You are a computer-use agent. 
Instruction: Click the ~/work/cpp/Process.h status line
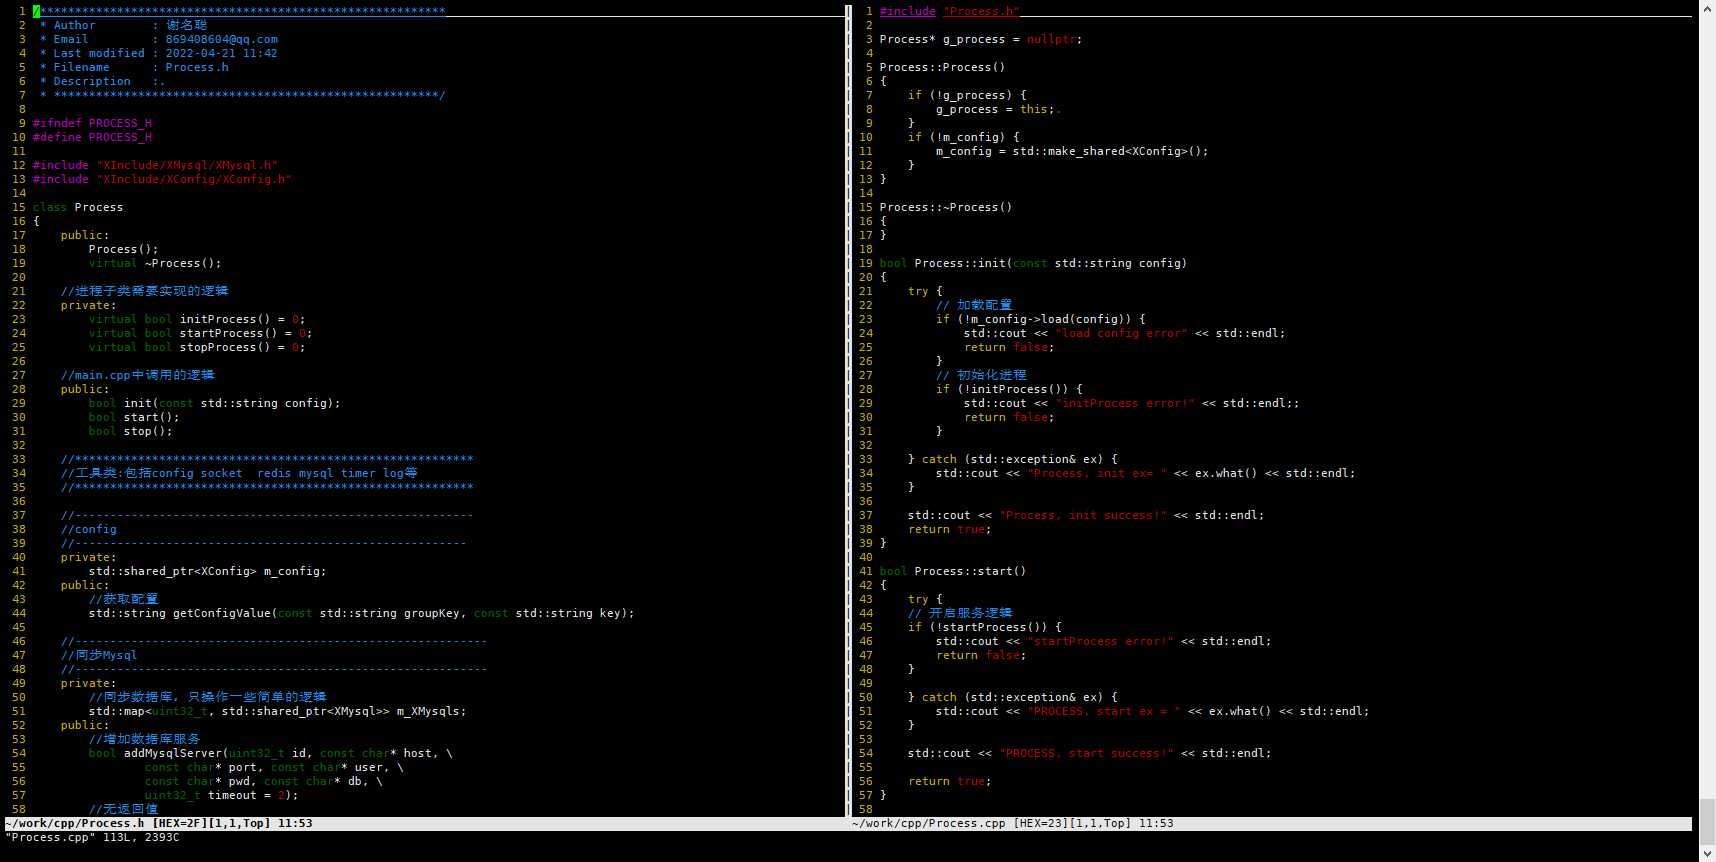(x=425, y=824)
